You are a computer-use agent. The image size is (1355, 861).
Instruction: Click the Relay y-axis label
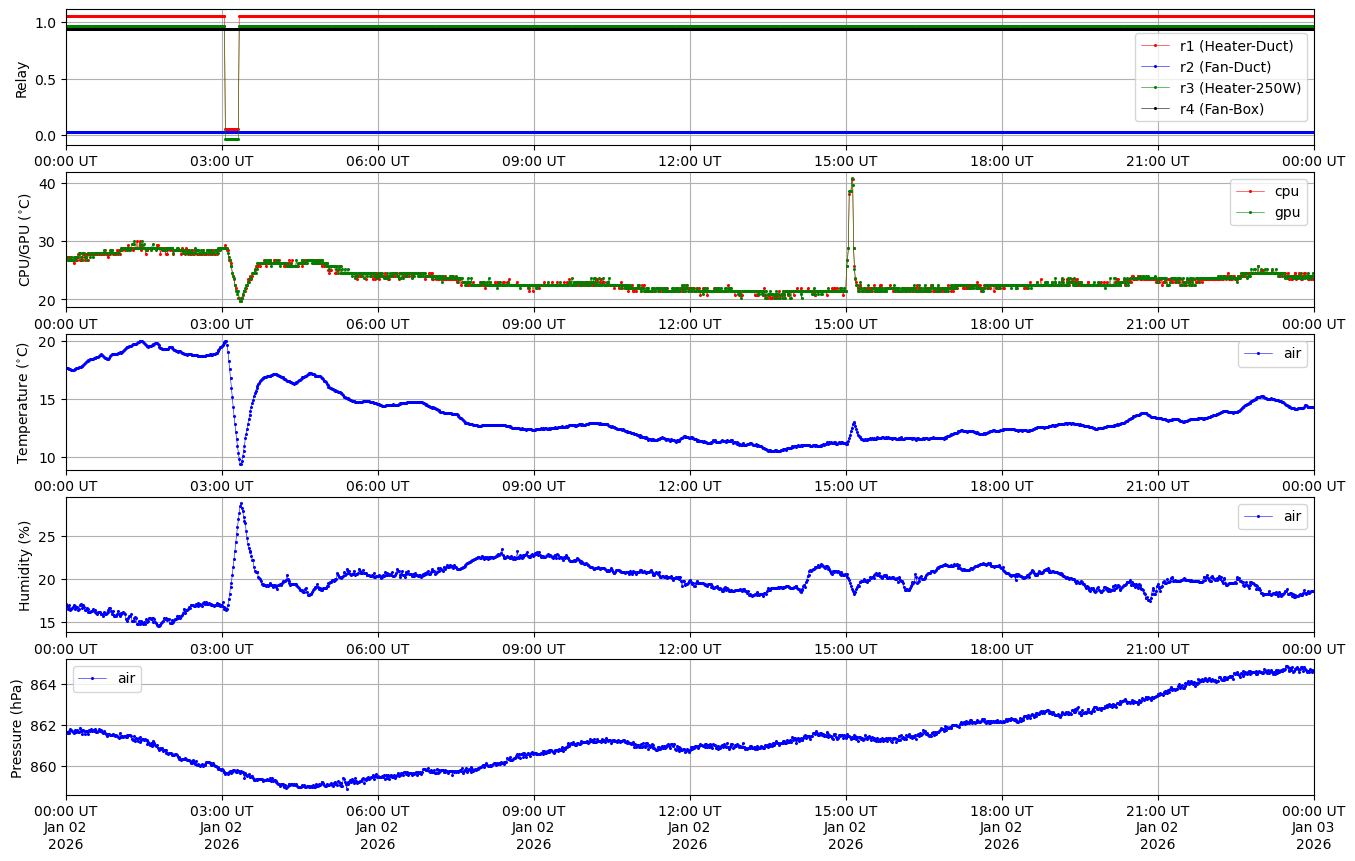click(x=22, y=78)
